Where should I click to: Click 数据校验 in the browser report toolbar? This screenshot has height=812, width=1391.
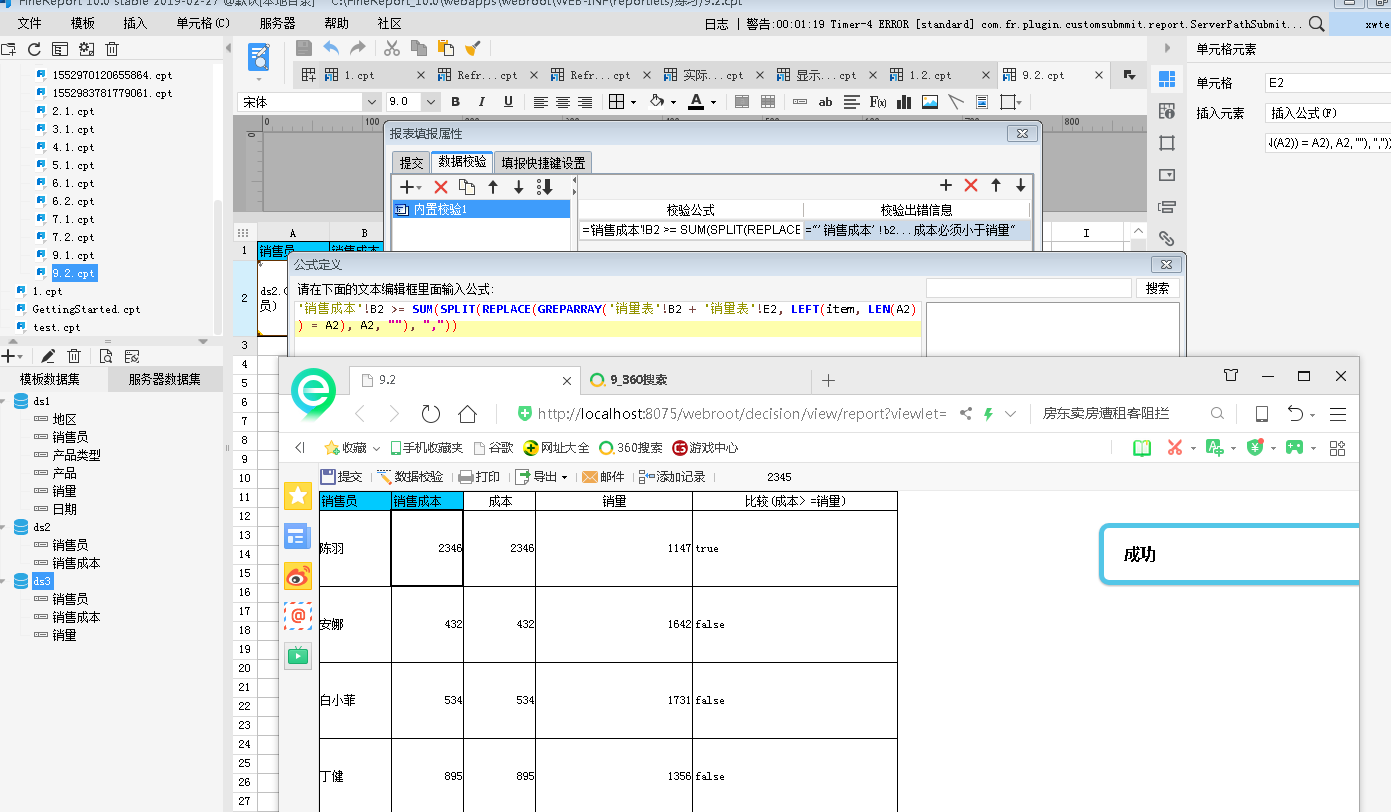410,477
